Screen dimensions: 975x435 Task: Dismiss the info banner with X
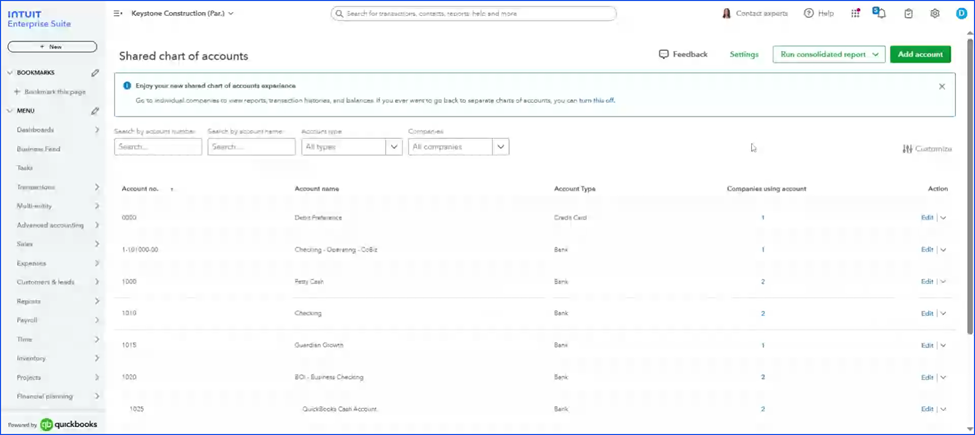(942, 86)
